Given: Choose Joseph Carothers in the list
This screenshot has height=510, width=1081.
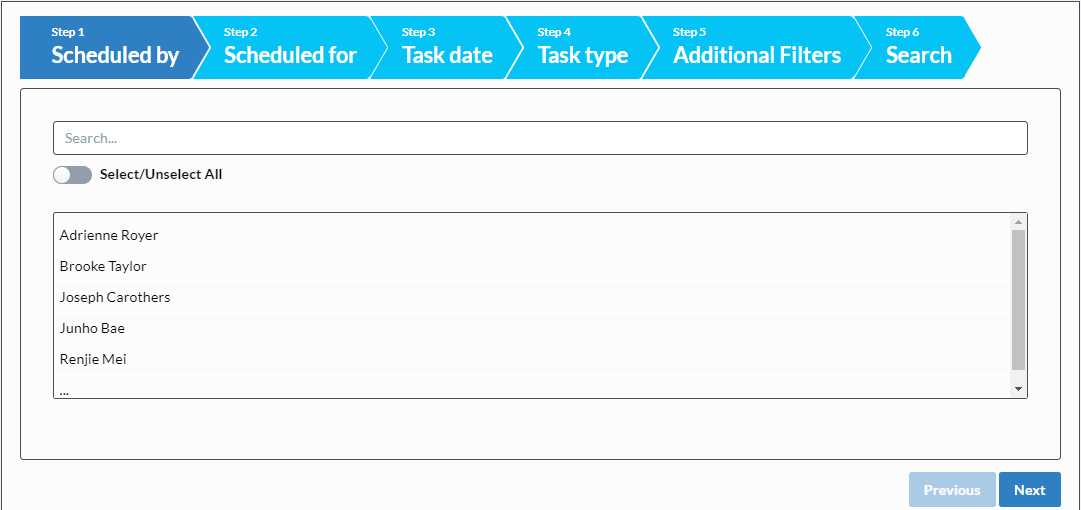Looking at the screenshot, I should pyautogui.click(x=531, y=297).
